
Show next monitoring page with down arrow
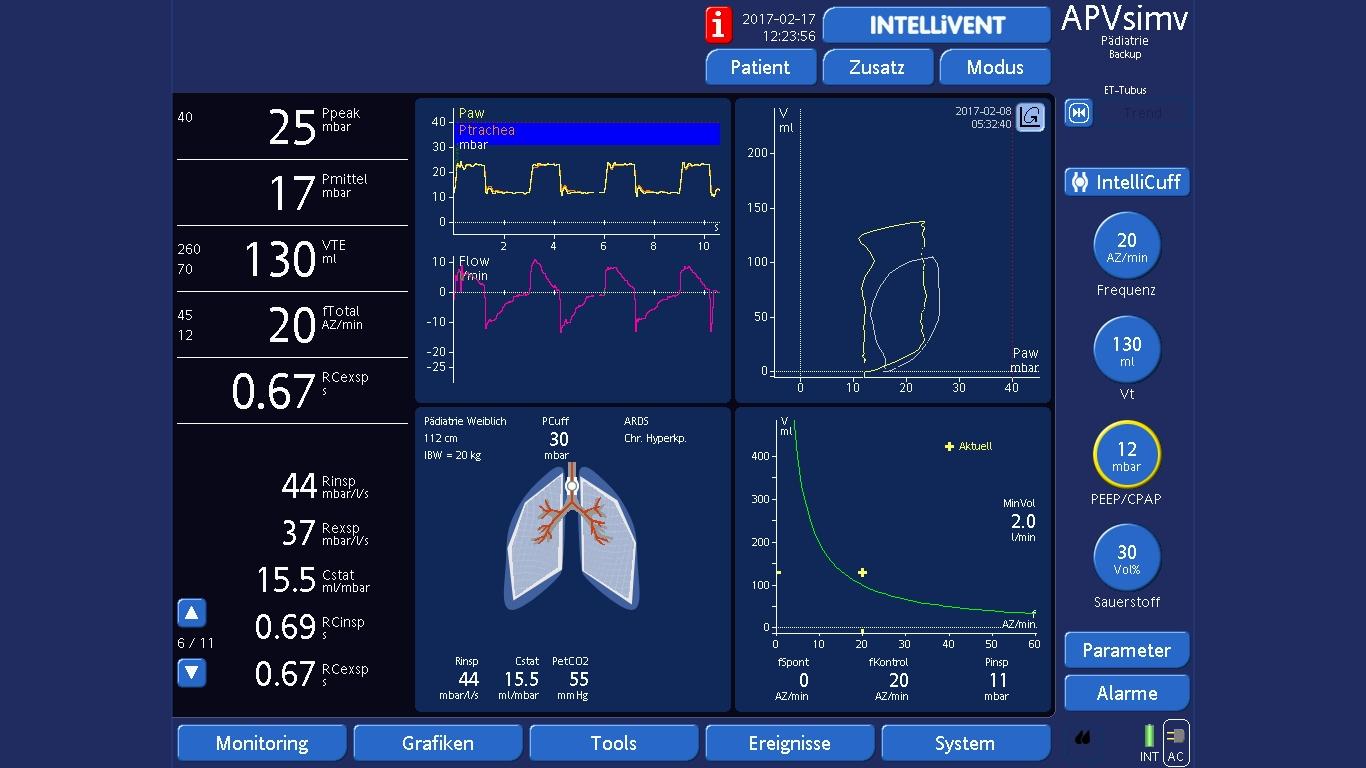[x=191, y=672]
